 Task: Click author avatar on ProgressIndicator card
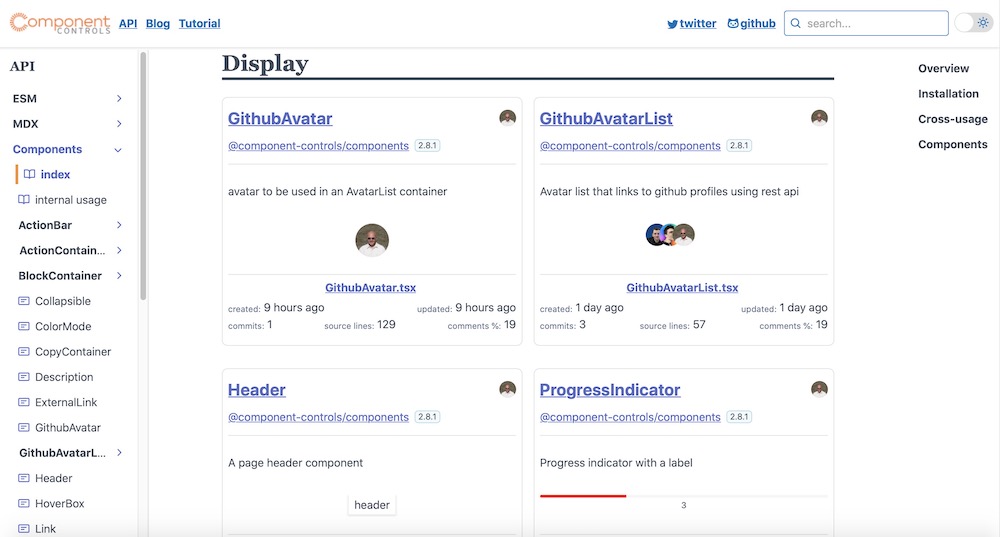pos(820,388)
